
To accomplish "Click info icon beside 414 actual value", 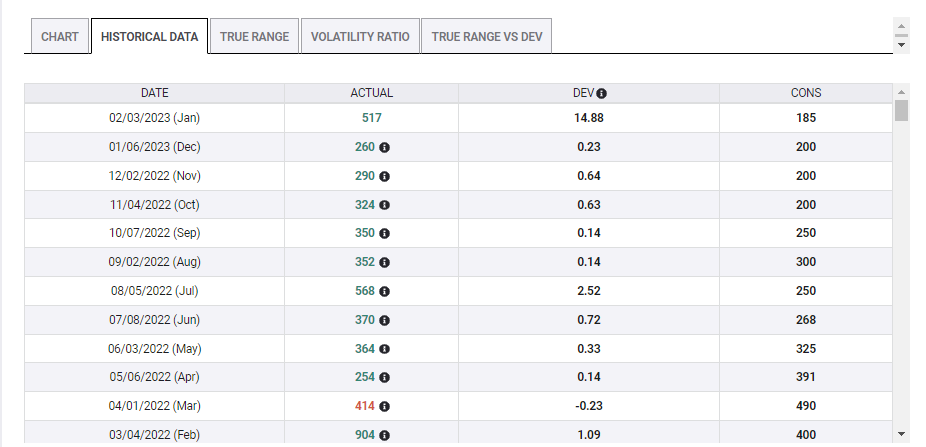I will pyautogui.click(x=385, y=407).
